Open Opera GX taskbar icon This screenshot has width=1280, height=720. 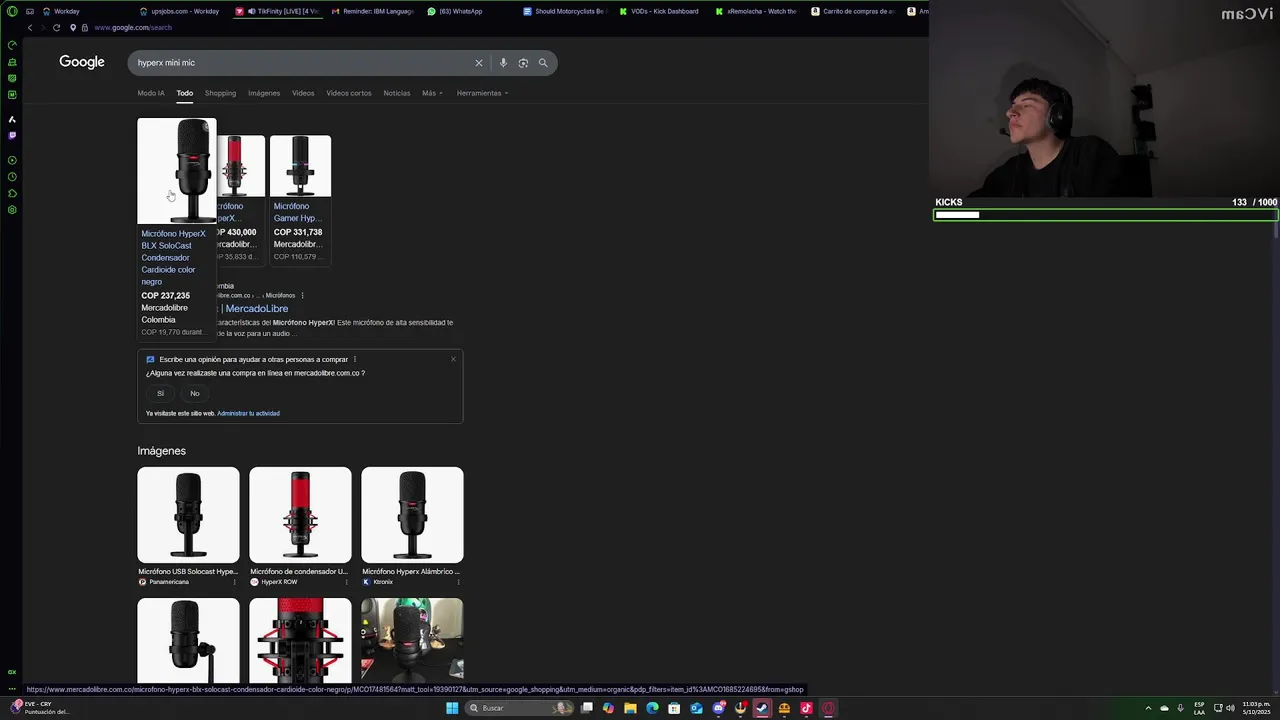[828, 708]
